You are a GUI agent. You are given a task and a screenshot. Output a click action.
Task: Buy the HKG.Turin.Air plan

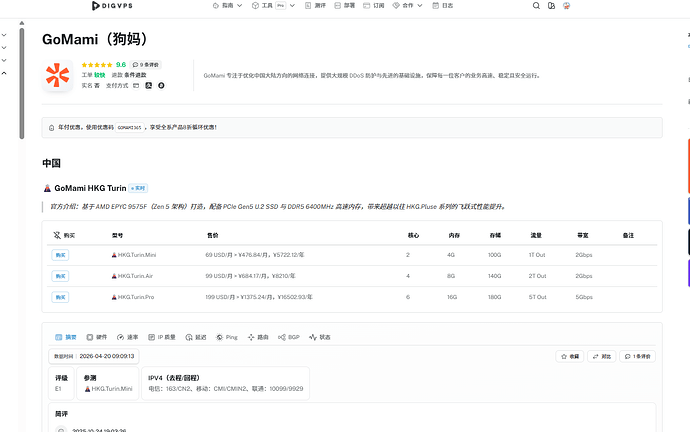point(60,276)
